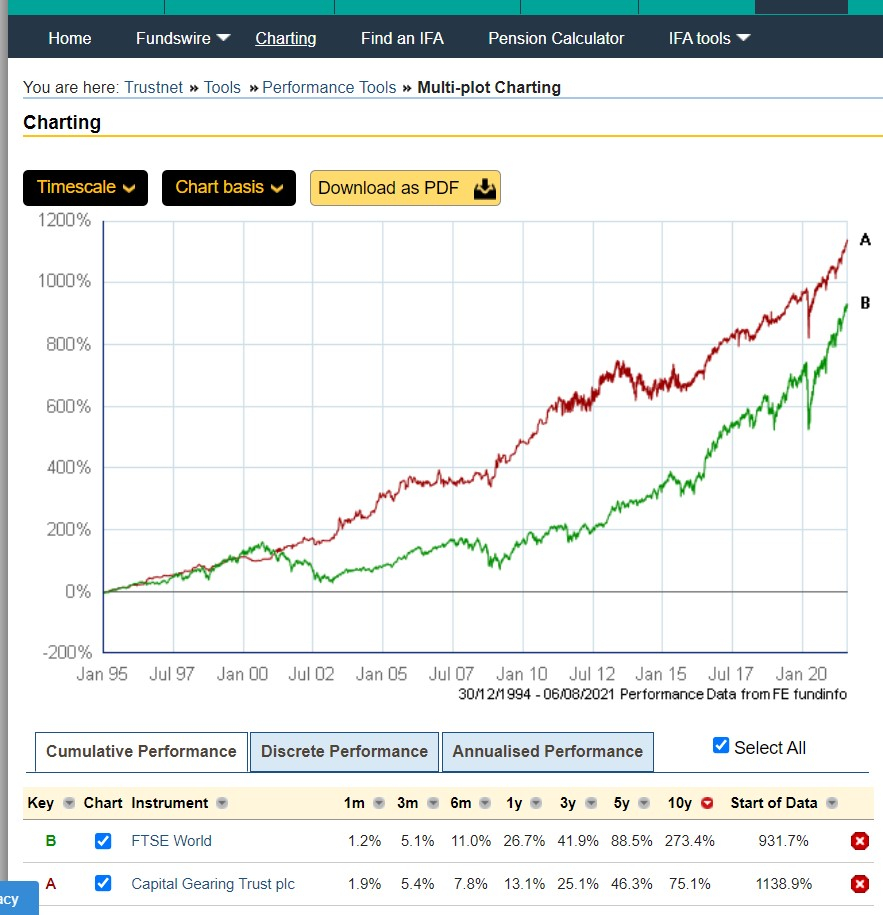The width and height of the screenshot is (883, 915).
Task: Click the red 10y sort arrow
Action: click(707, 803)
